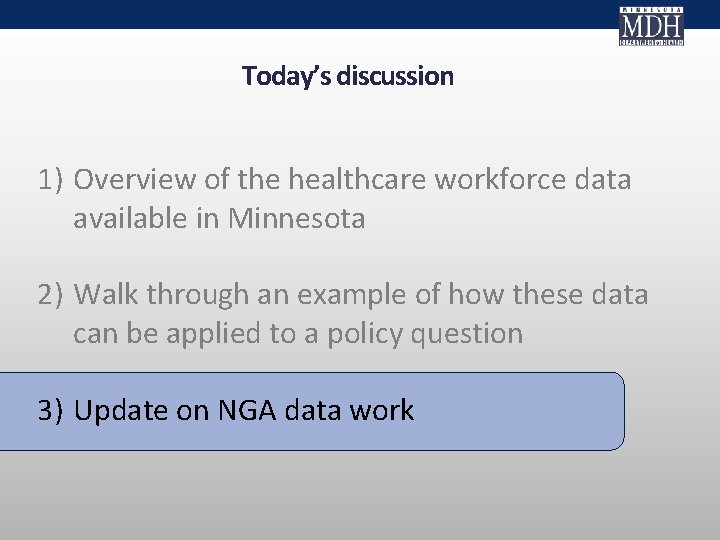This screenshot has height=540, width=720.
Task: Click the "3)" list number
Action: pos(51,410)
